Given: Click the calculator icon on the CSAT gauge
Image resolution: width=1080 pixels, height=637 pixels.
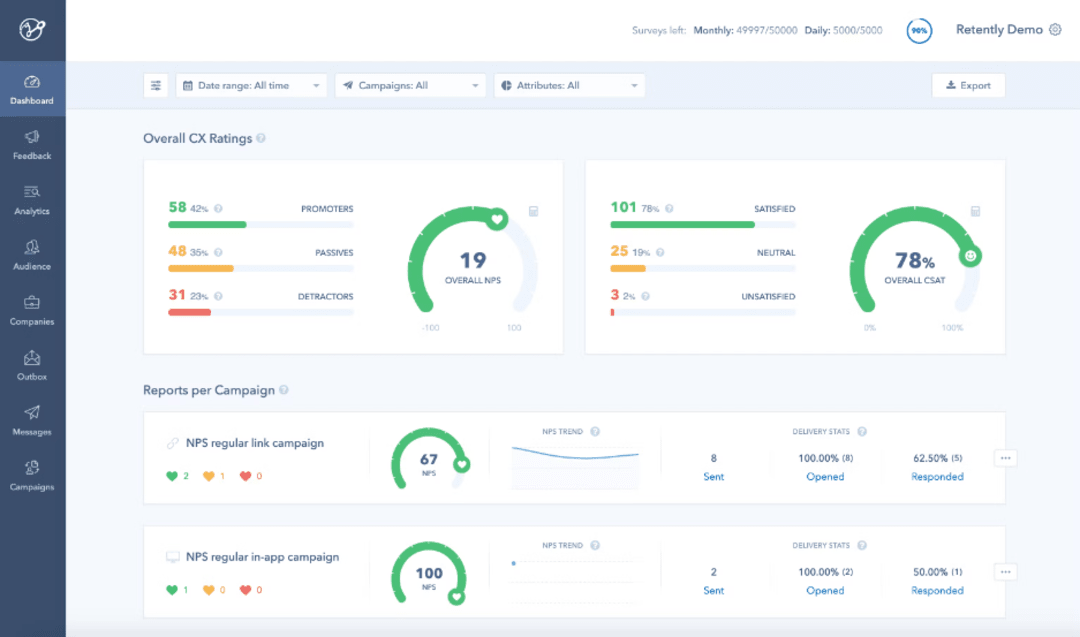Looking at the screenshot, I should pos(977,211).
